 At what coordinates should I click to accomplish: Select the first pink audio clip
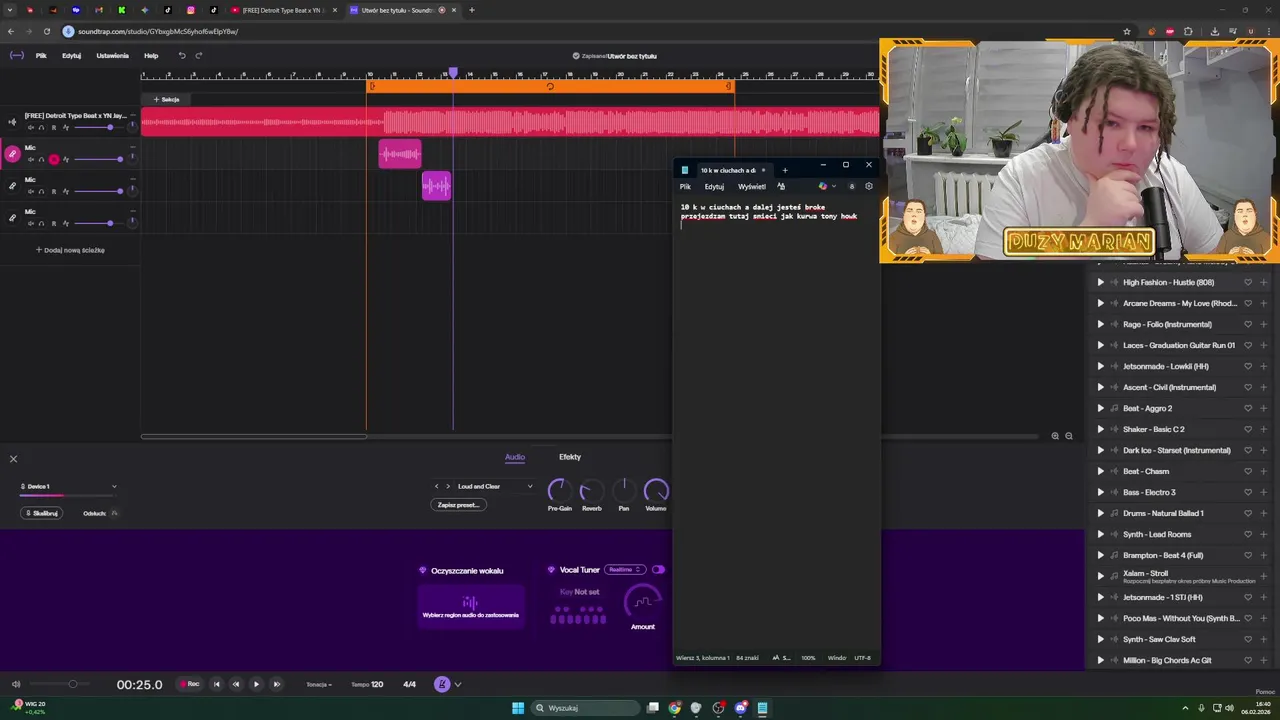tap(400, 154)
